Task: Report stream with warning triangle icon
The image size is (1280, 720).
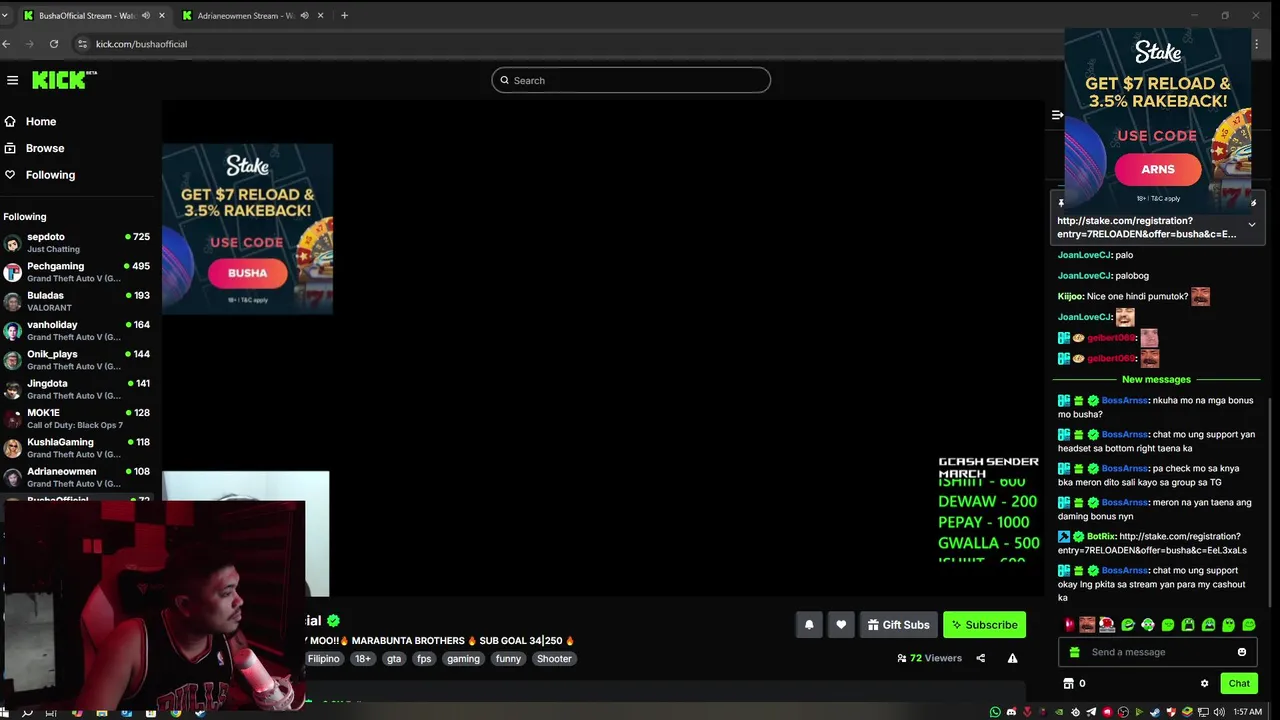Action: click(x=1012, y=658)
